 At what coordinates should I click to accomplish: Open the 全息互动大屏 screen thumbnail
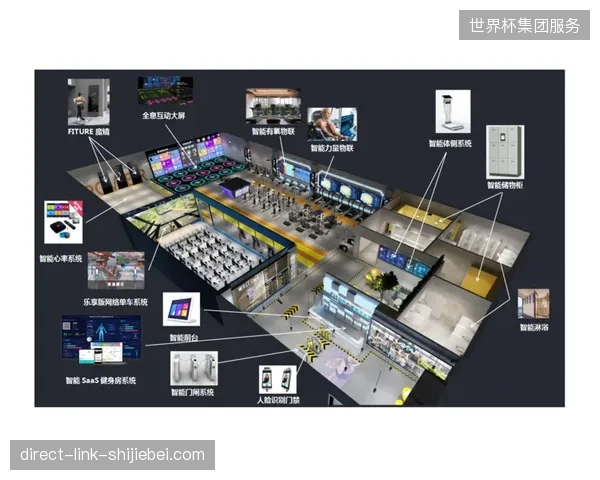tap(165, 90)
